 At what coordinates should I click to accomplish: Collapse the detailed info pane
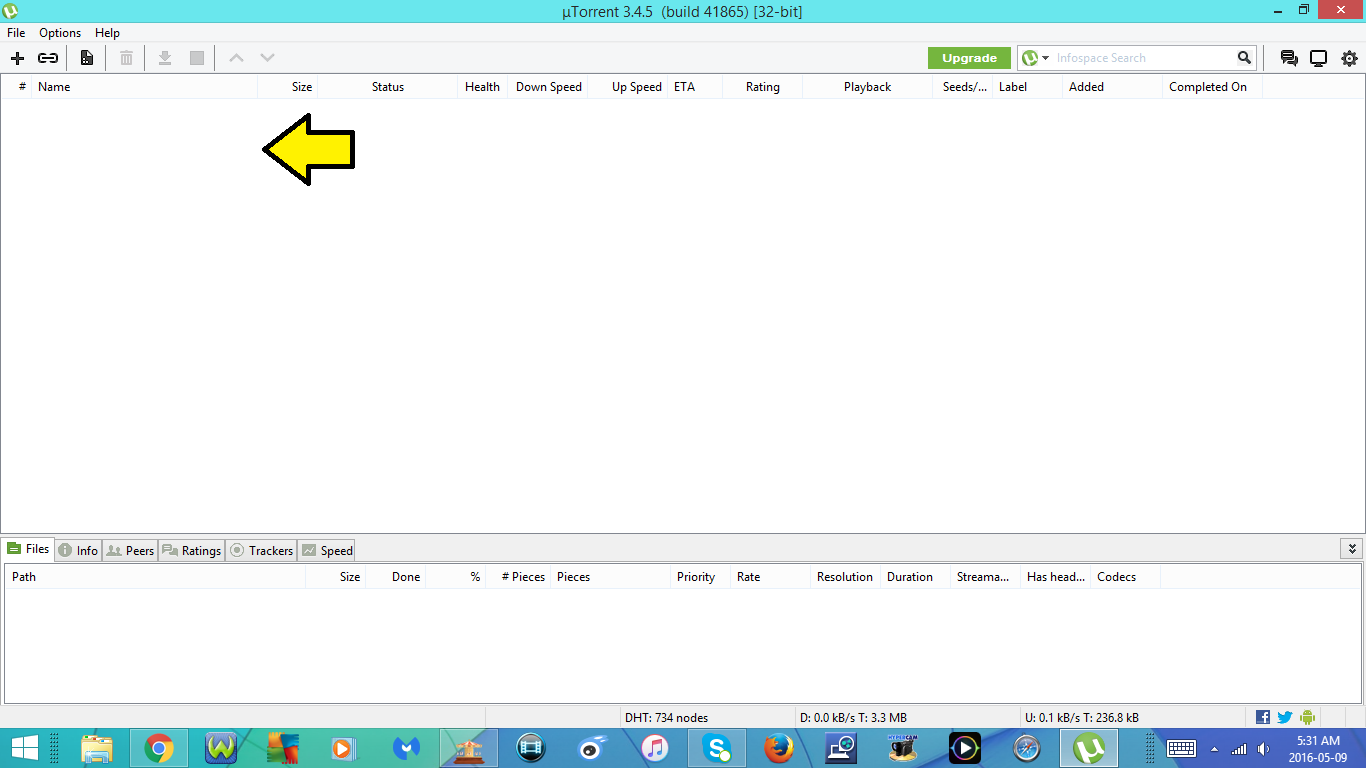coord(1352,549)
